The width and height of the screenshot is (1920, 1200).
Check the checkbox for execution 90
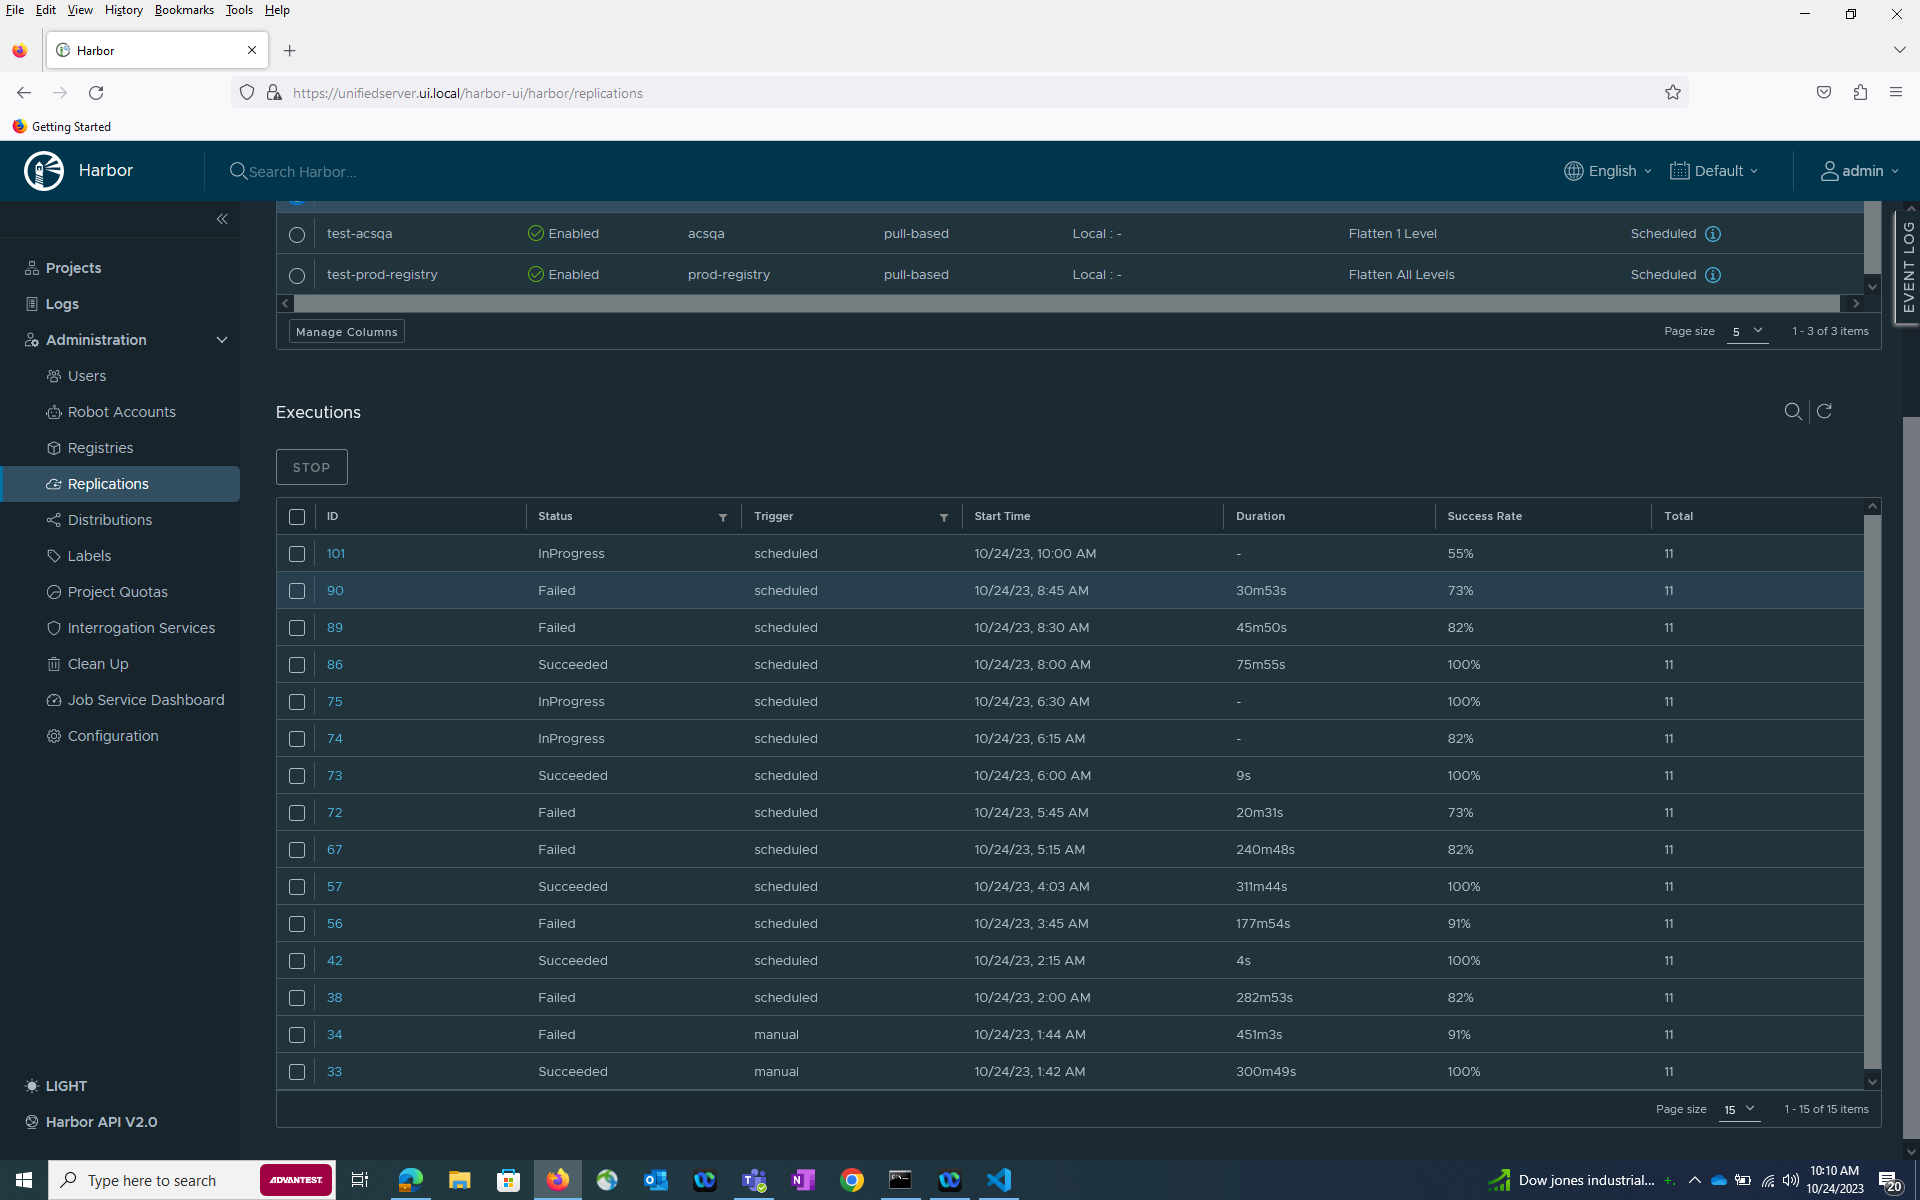click(x=297, y=591)
